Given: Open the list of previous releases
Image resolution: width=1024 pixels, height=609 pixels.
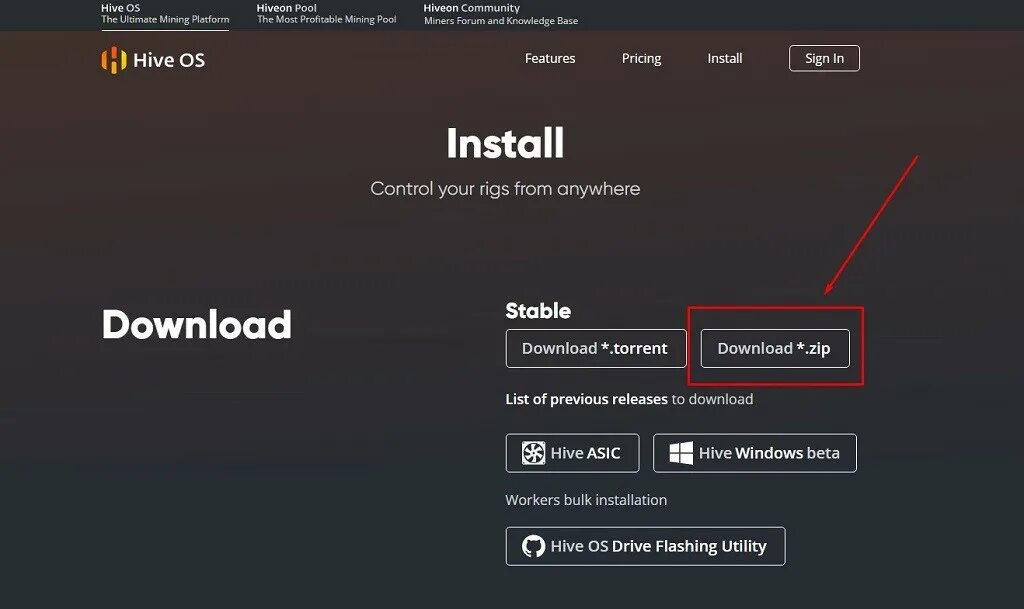Looking at the screenshot, I should (586, 399).
